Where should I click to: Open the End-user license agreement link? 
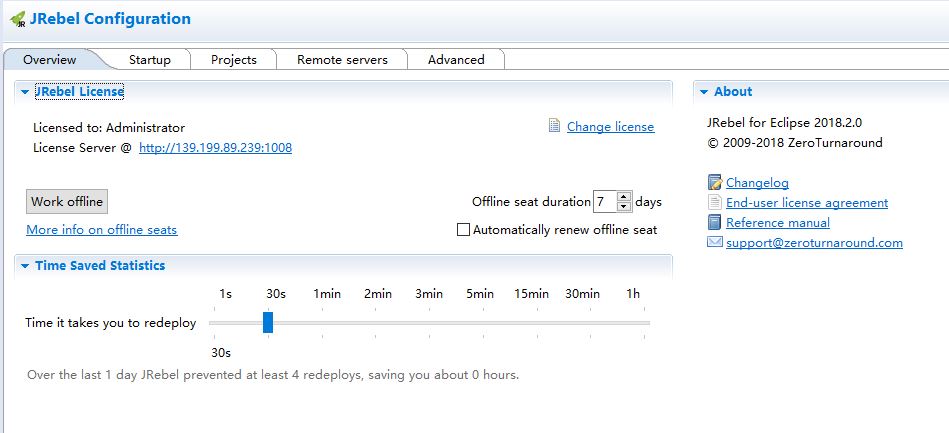click(x=807, y=202)
